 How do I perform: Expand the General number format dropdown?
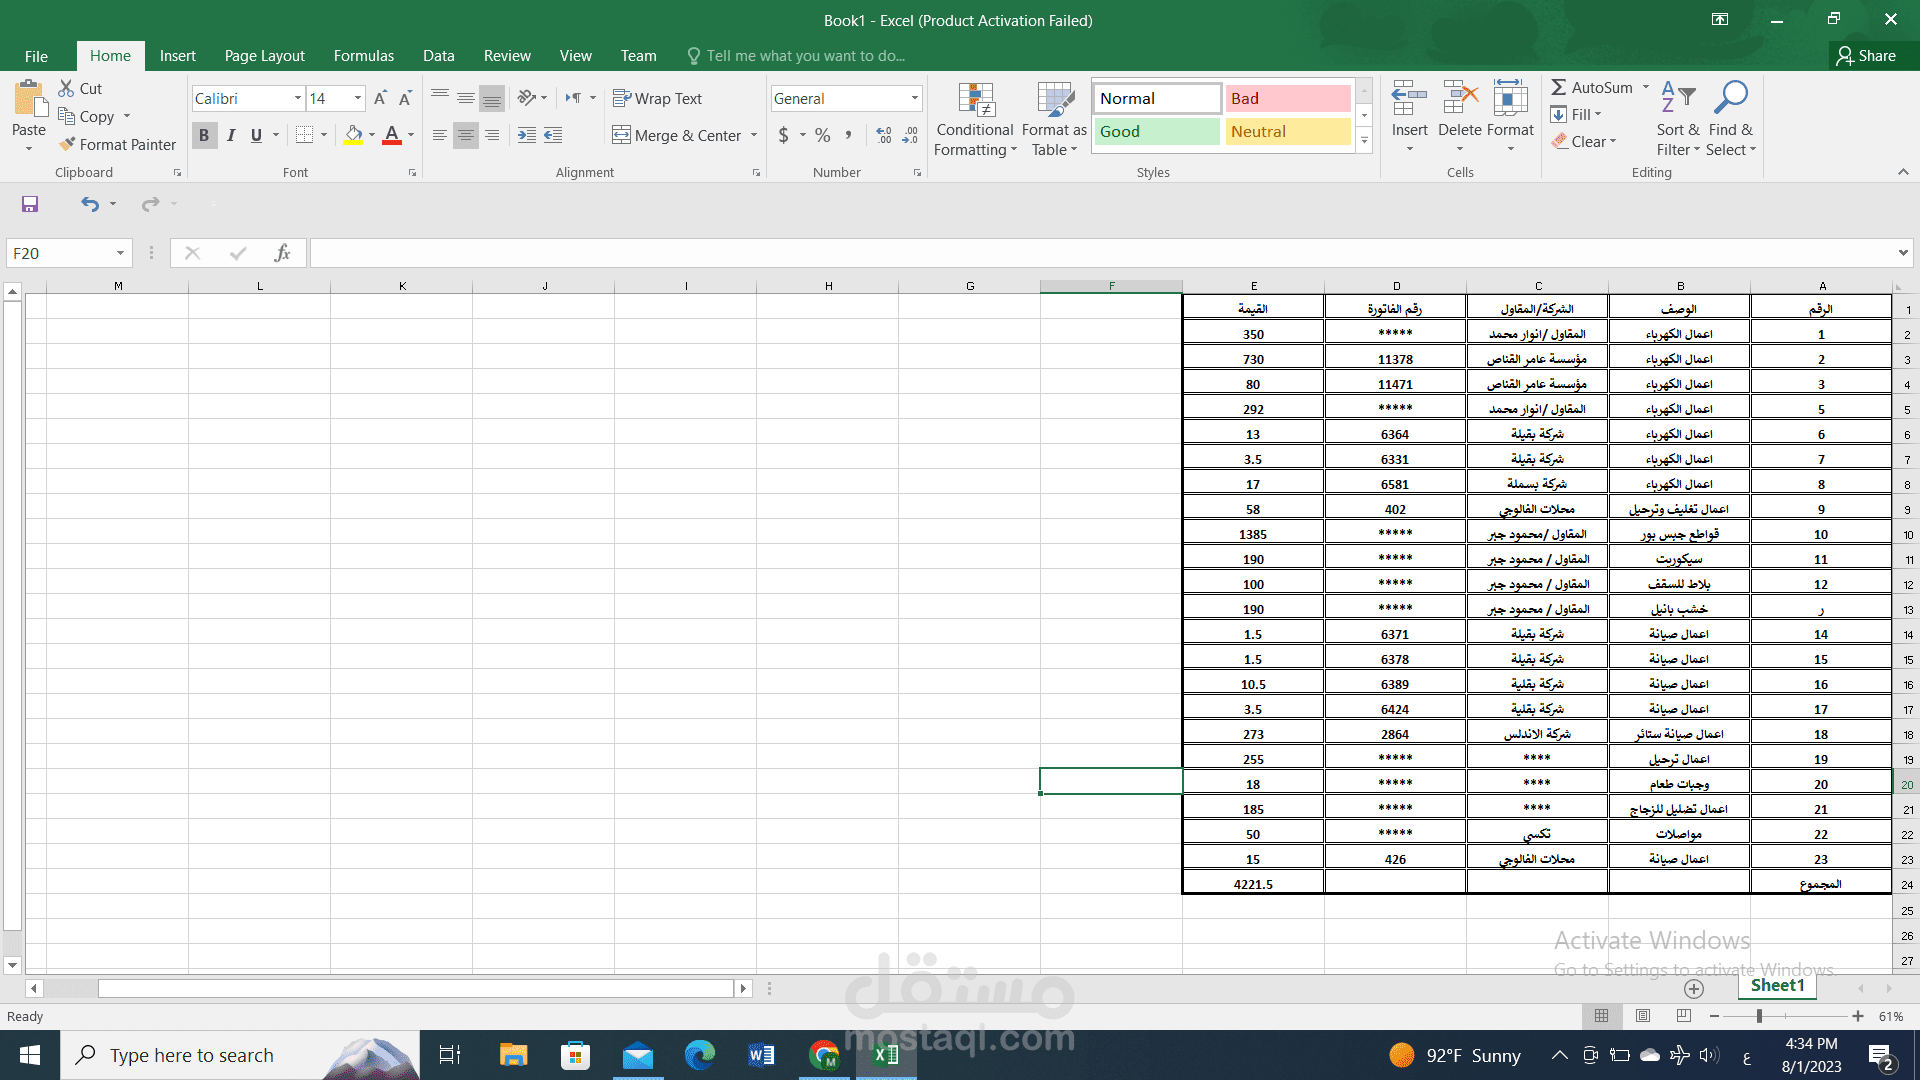tap(914, 98)
